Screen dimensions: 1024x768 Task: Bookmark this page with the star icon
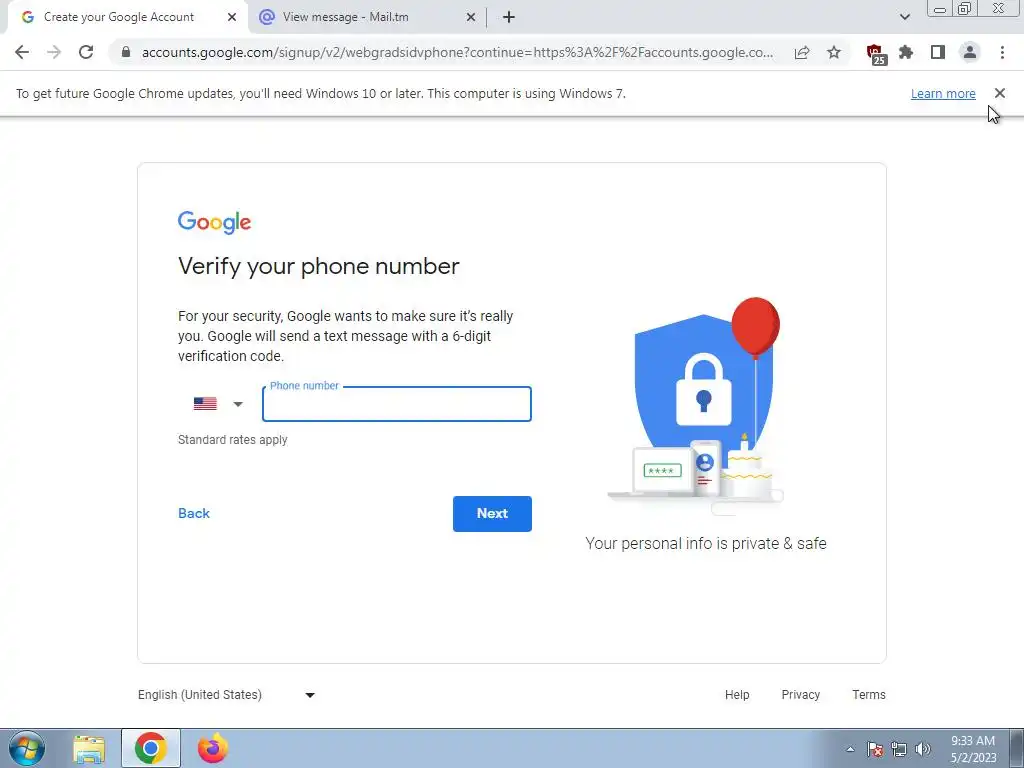coord(834,52)
